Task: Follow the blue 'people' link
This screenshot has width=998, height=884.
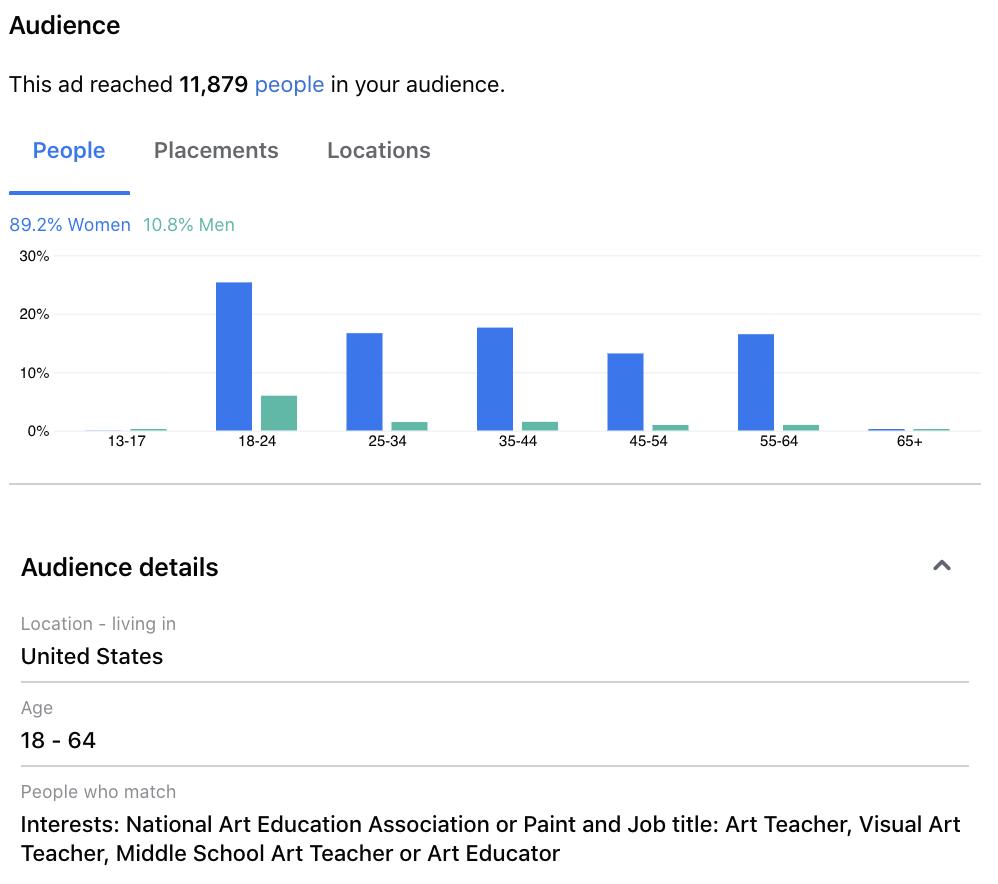Action: [x=290, y=85]
